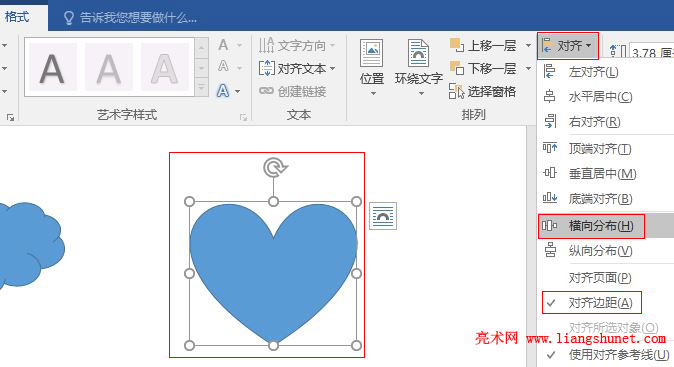The width and height of the screenshot is (674, 367).
Task: Choose 左对齐(L) from the align menu
Action: pyautogui.click(x=605, y=72)
